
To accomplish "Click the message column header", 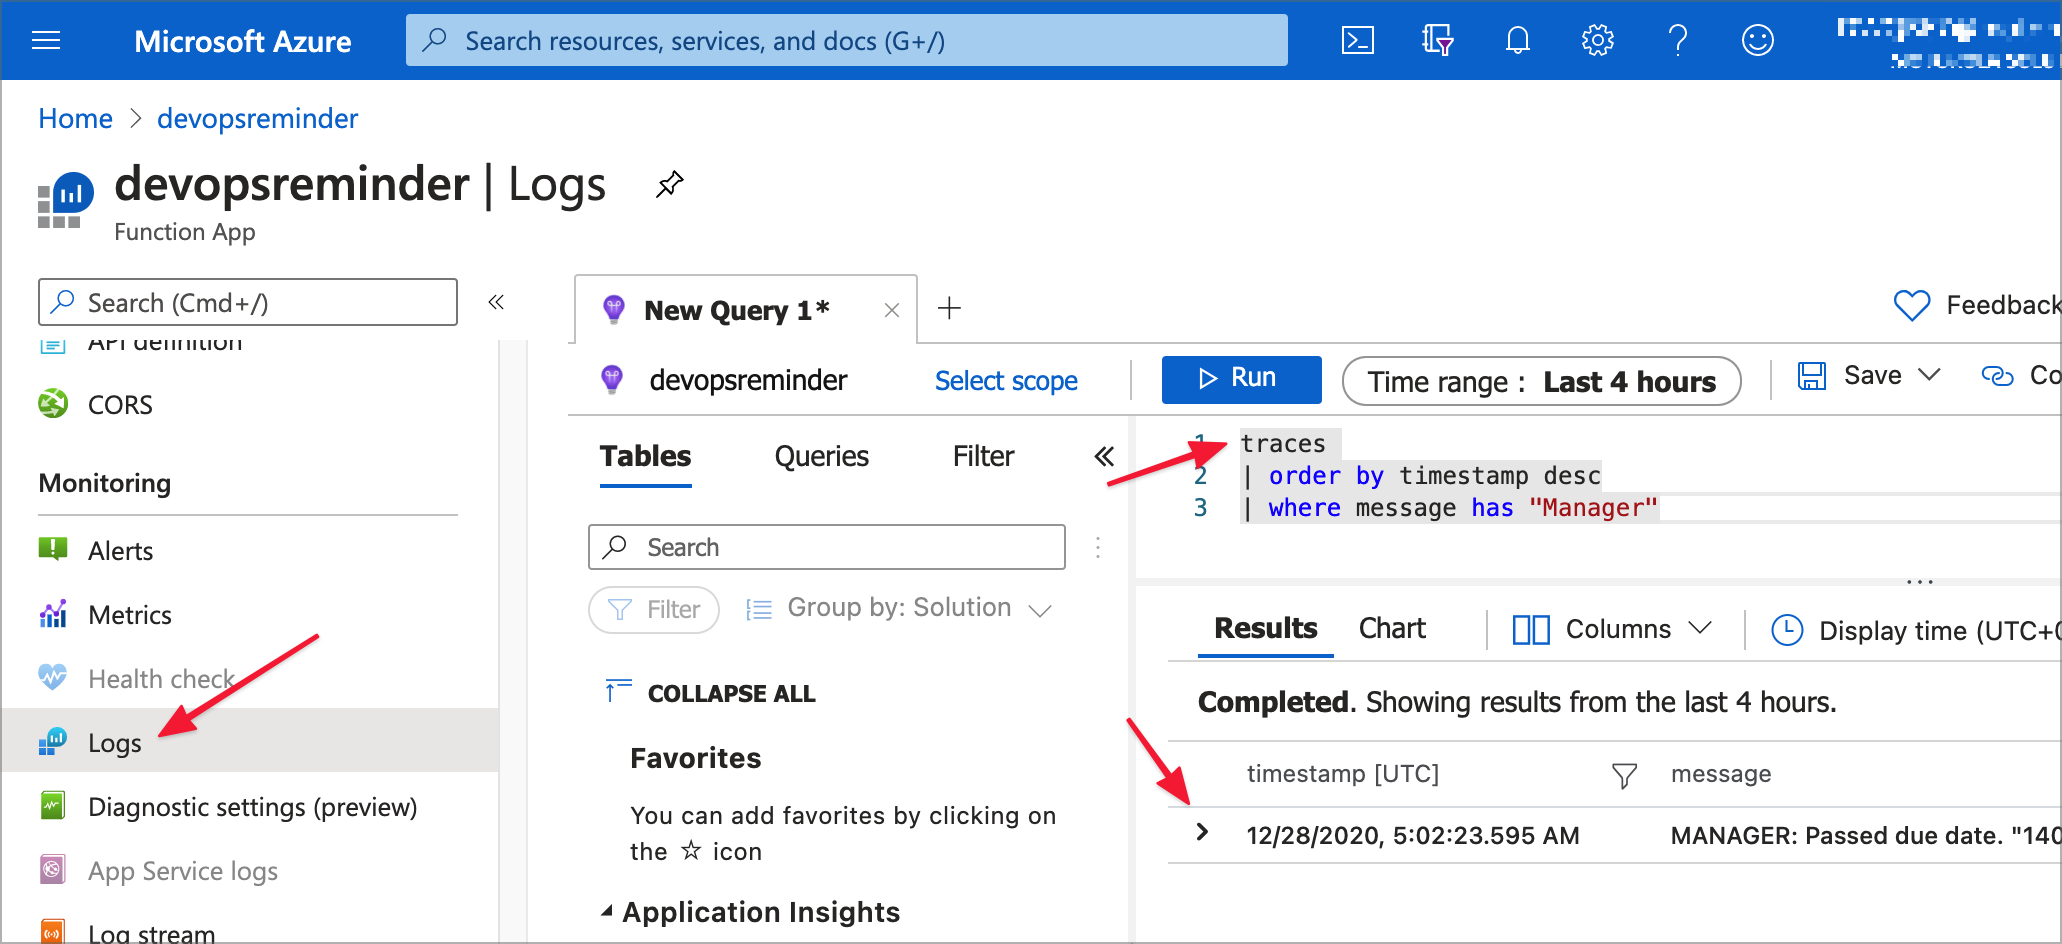I will point(1720,774).
